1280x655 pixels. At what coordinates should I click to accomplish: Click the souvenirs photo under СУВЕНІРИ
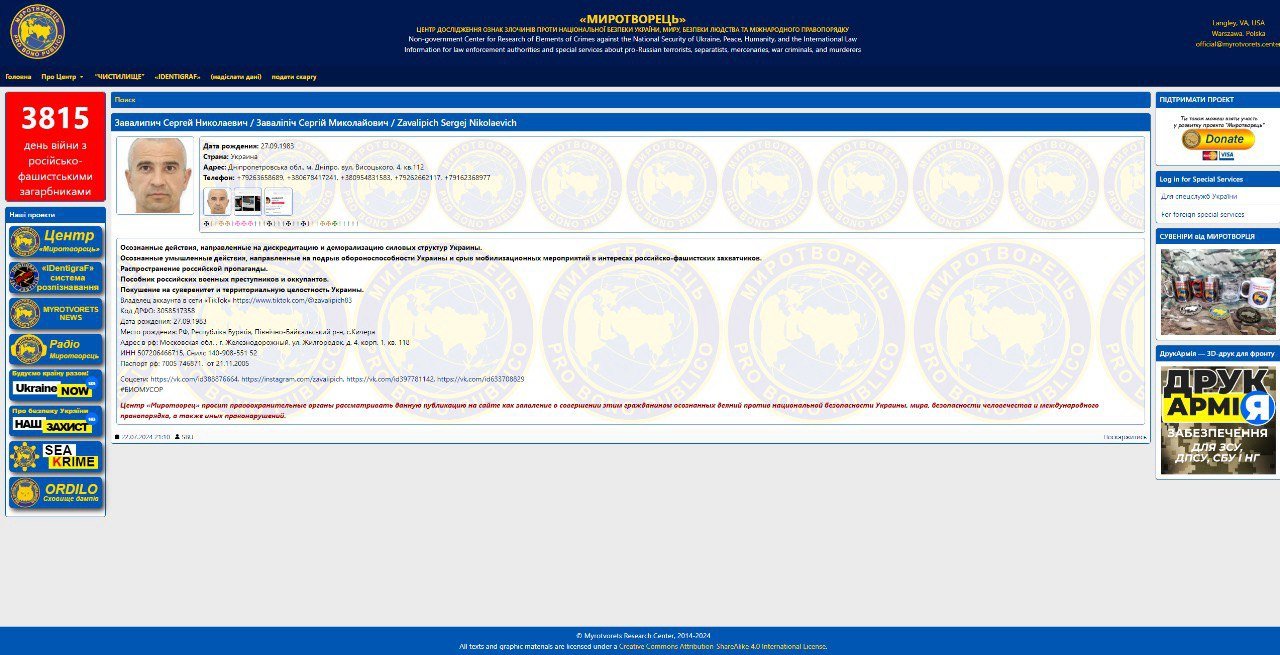[1217, 291]
